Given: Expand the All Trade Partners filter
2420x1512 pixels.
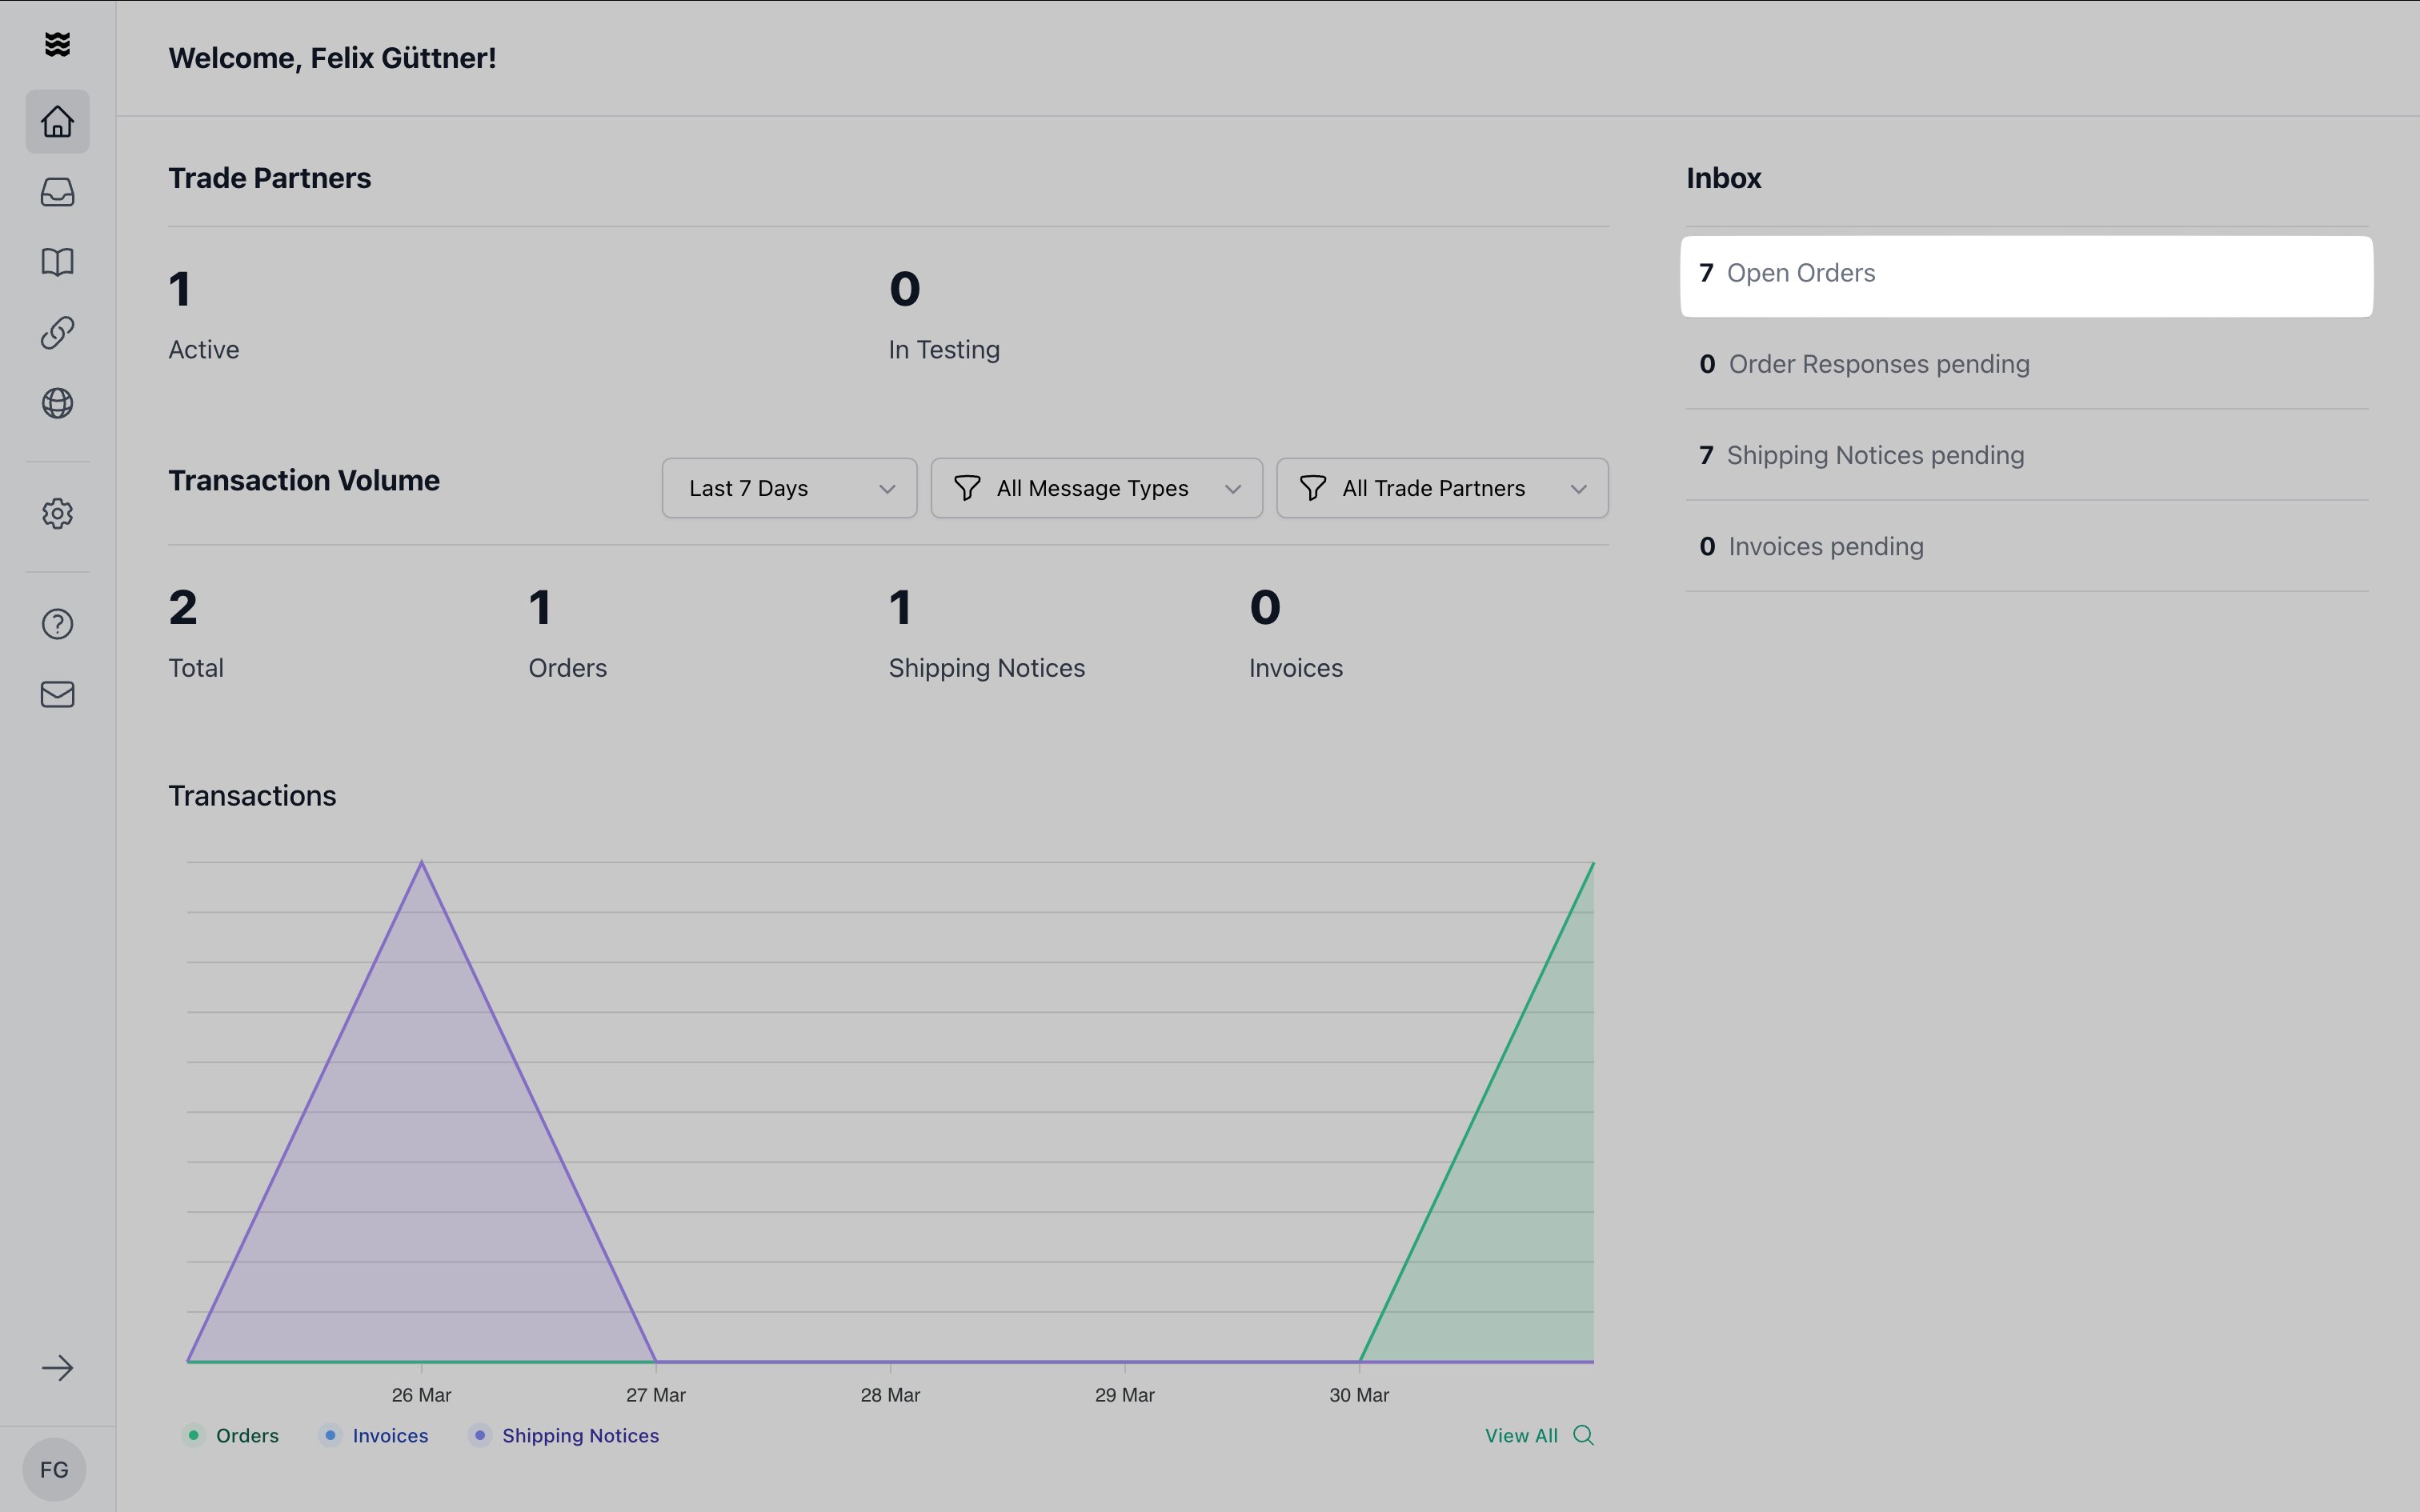Looking at the screenshot, I should click(x=1442, y=488).
